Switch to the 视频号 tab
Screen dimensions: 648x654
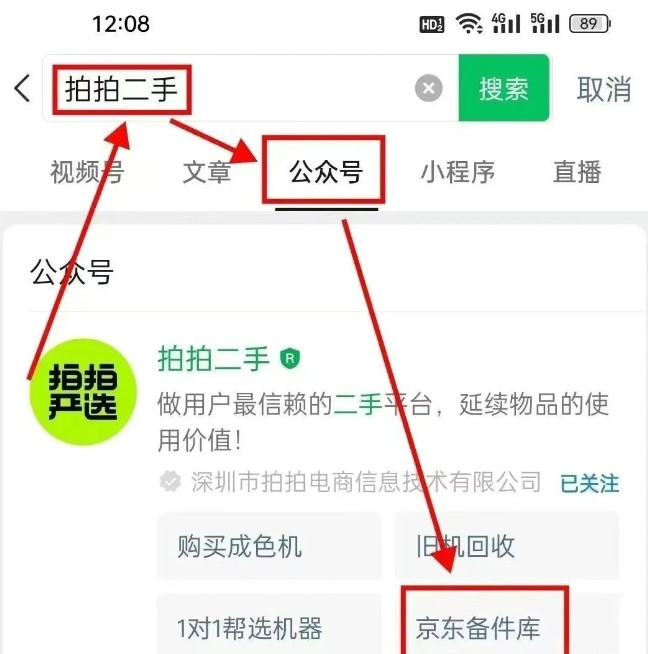87,171
